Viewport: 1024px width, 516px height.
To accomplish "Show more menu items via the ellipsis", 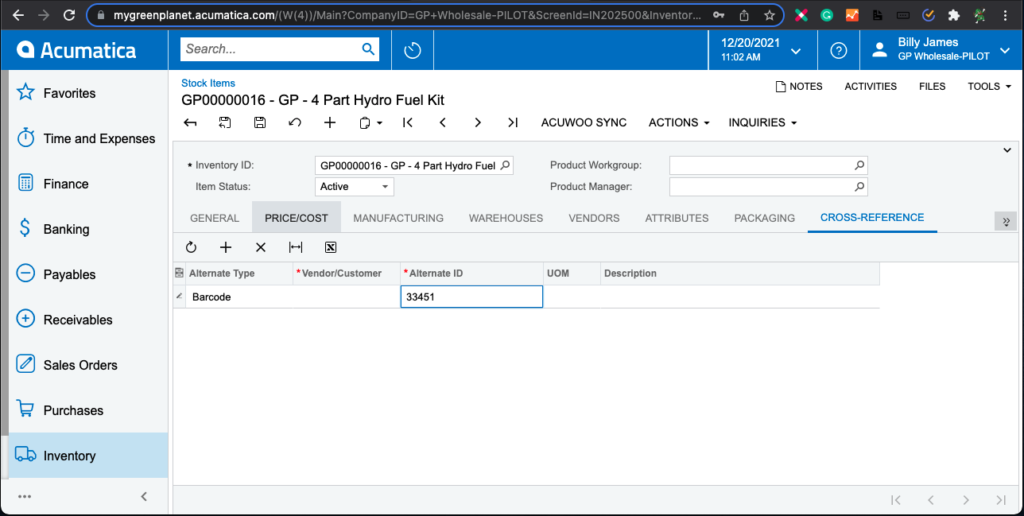I will [25, 496].
